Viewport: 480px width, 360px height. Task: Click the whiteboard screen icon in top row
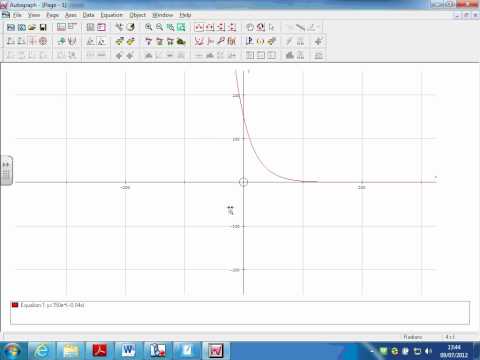pos(61,27)
